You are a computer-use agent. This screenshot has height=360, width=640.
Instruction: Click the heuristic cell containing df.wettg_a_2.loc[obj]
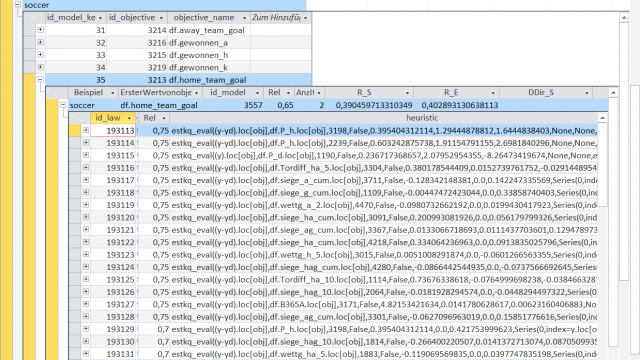coord(384,205)
